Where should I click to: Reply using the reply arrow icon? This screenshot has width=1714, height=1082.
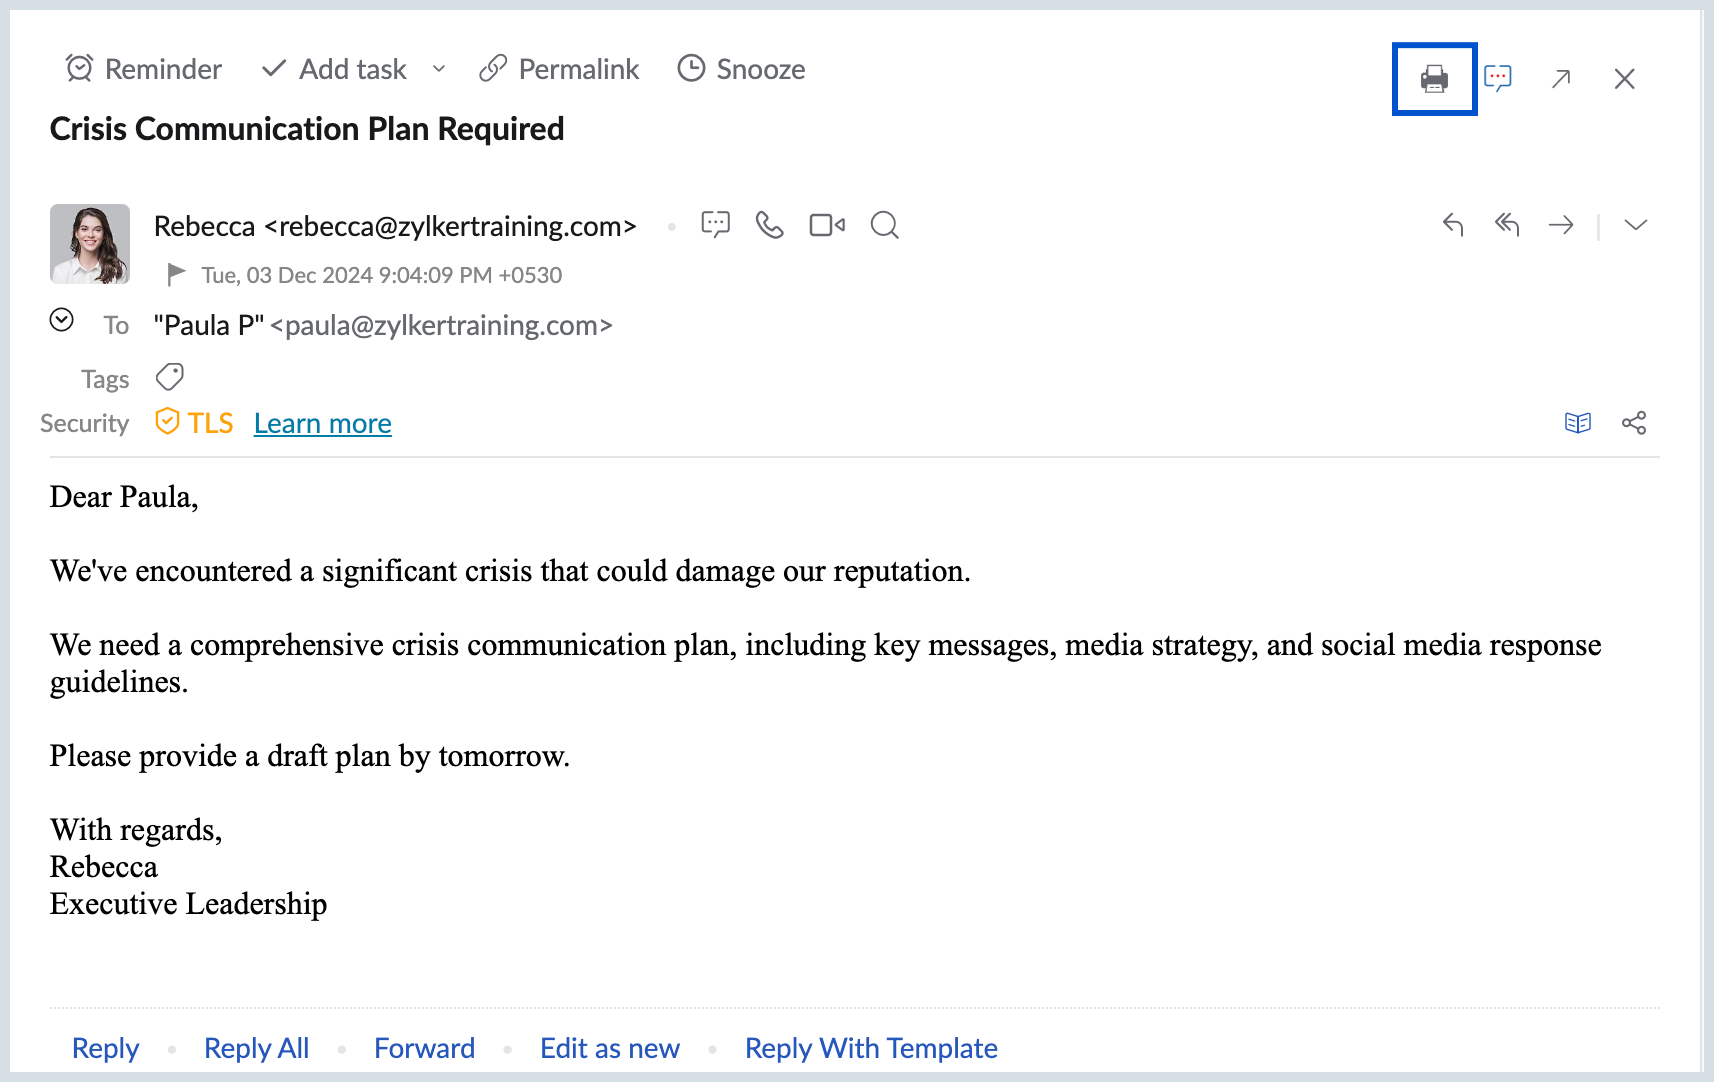coord(1452,225)
